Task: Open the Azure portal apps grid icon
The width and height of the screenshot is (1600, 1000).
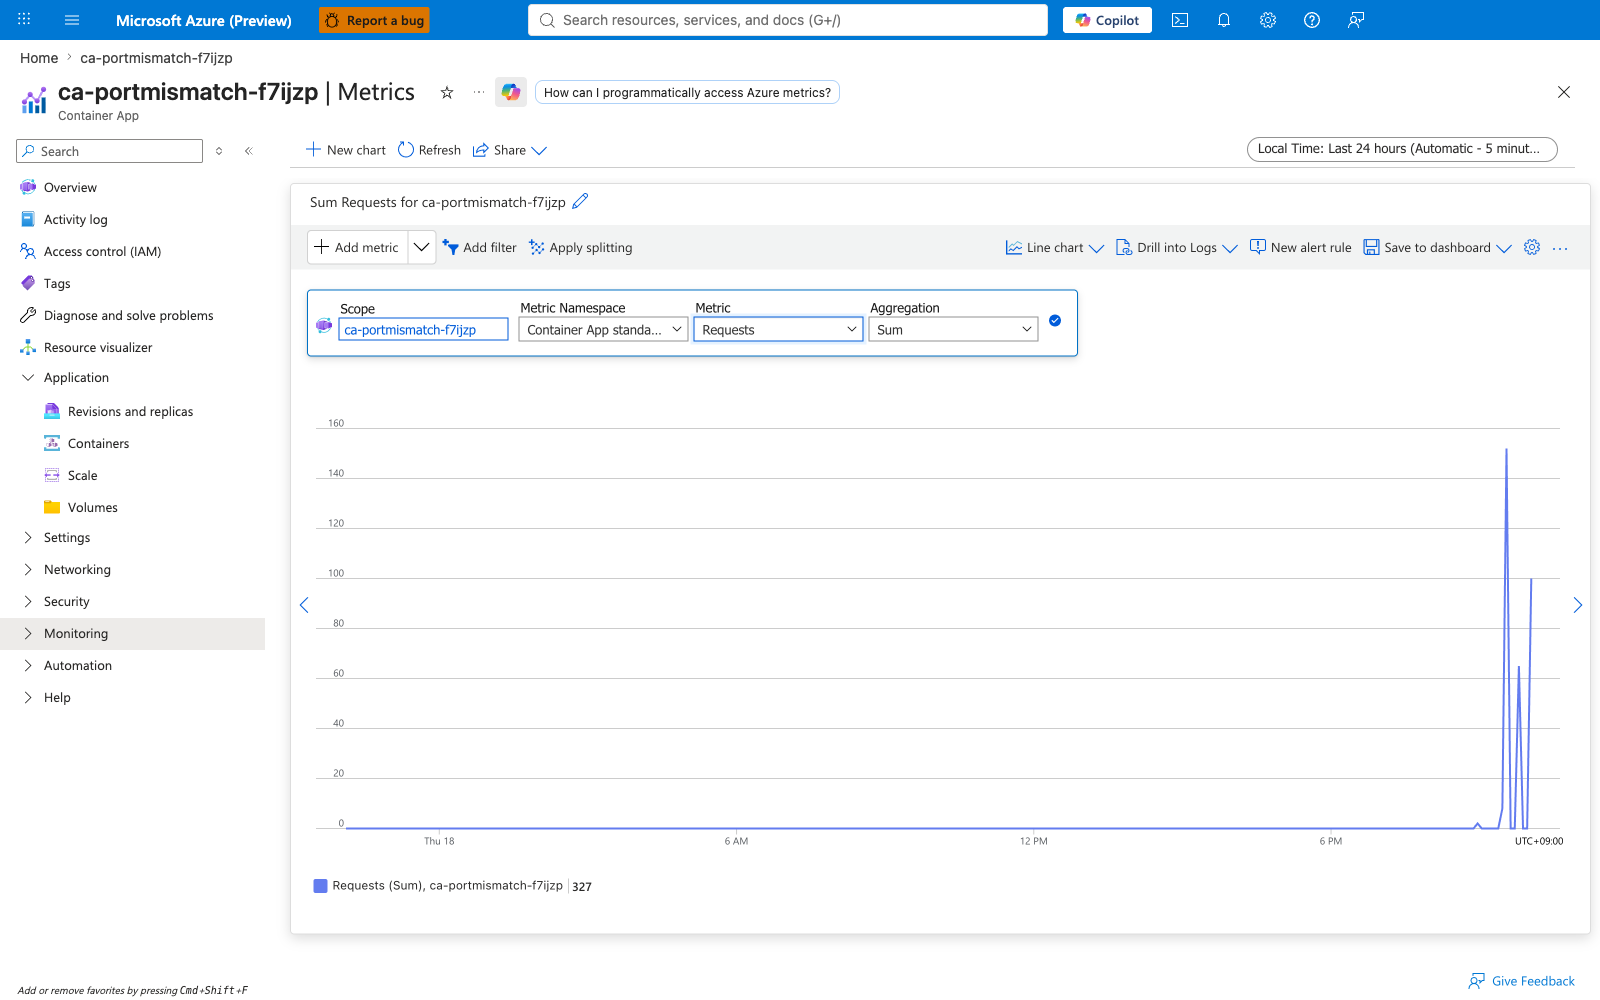Action: coord(24,19)
